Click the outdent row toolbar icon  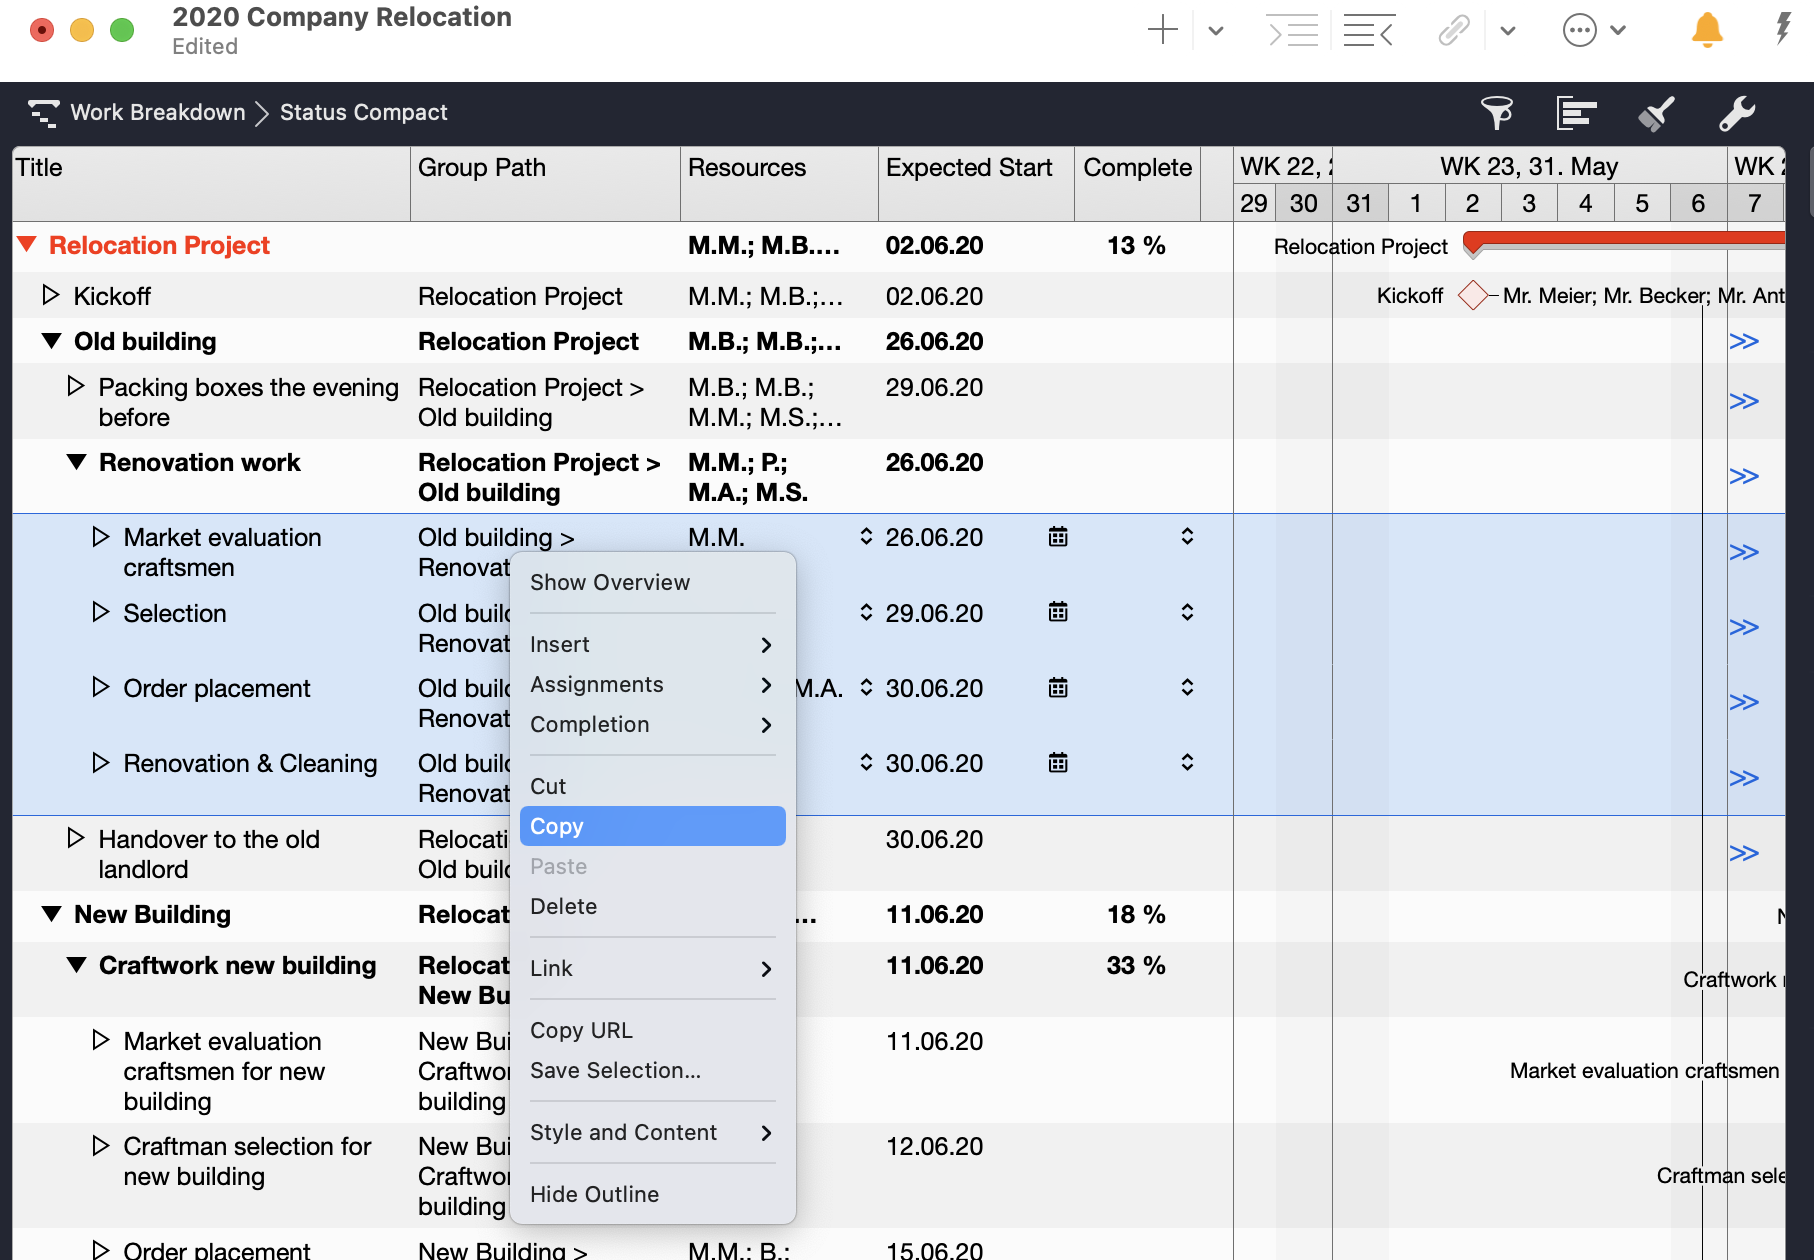click(1369, 31)
